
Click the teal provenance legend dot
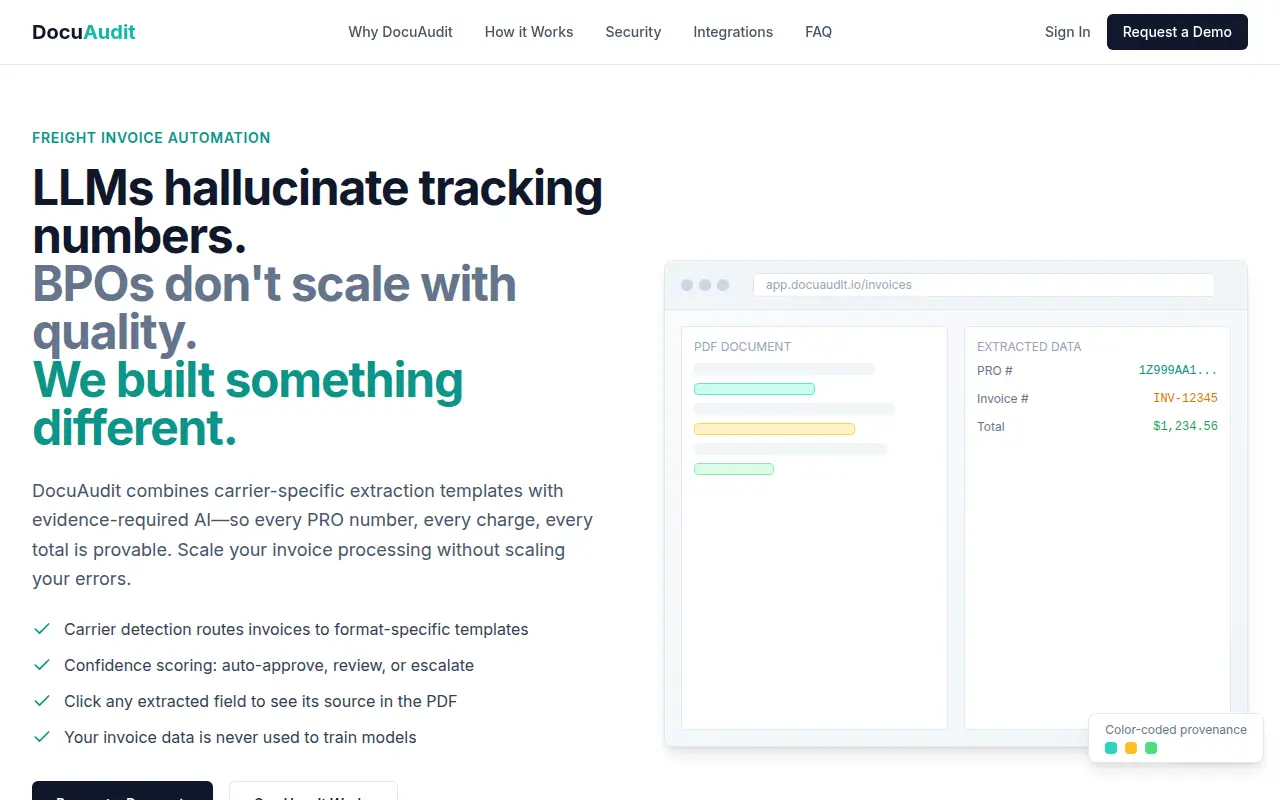pos(1111,748)
